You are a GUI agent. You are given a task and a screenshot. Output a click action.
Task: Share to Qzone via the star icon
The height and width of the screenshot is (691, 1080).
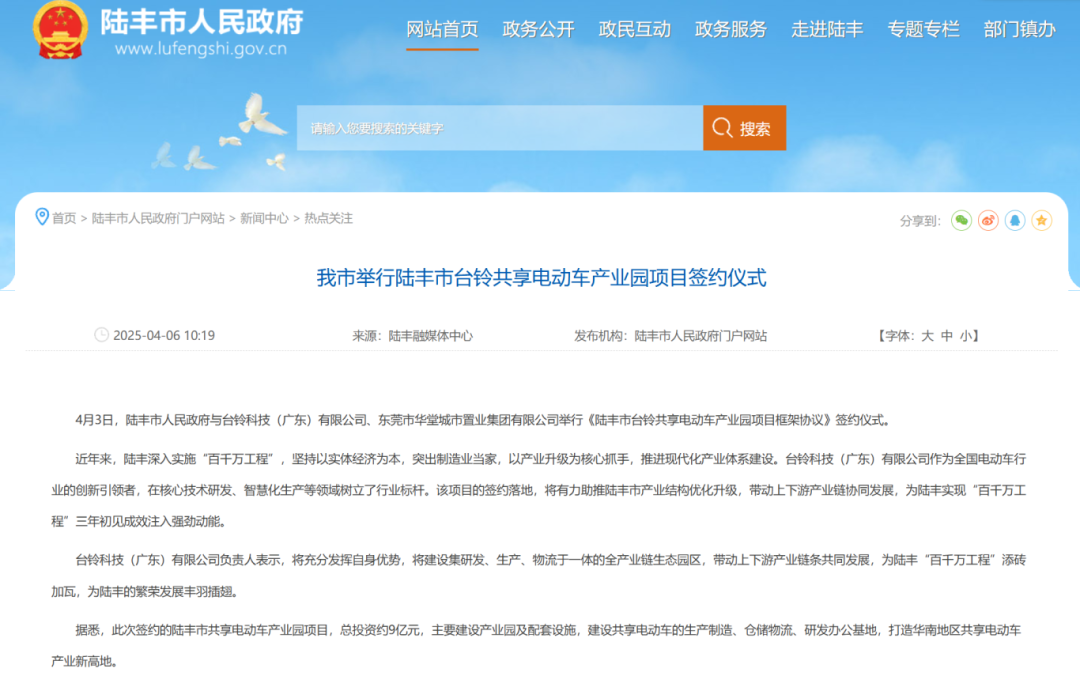1041,220
